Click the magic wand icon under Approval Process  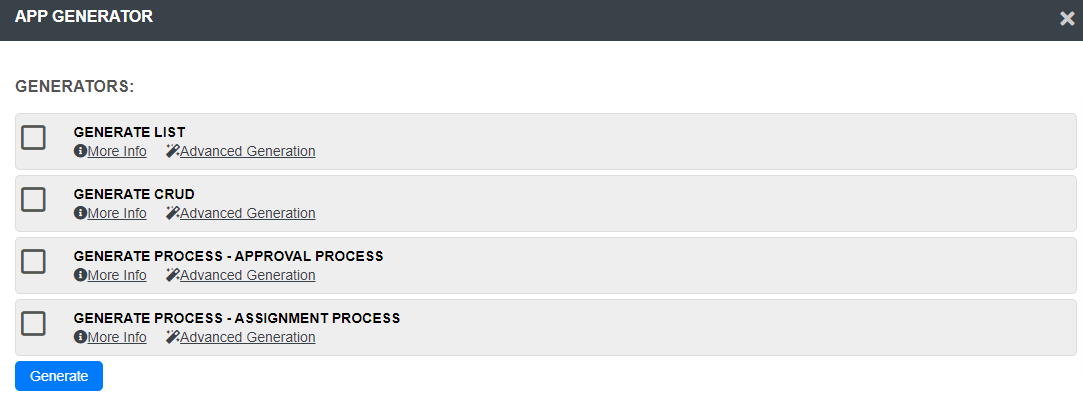(173, 276)
